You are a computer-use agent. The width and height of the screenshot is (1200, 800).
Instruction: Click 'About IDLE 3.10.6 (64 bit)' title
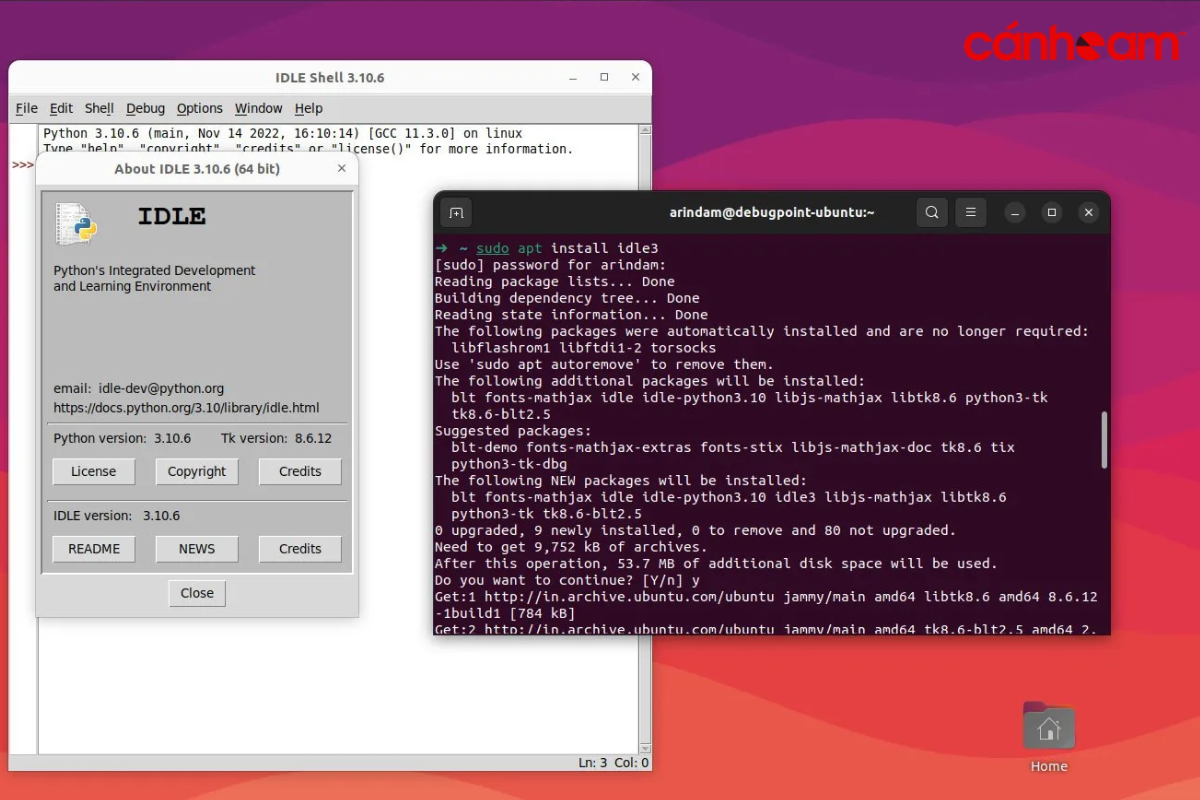[197, 169]
